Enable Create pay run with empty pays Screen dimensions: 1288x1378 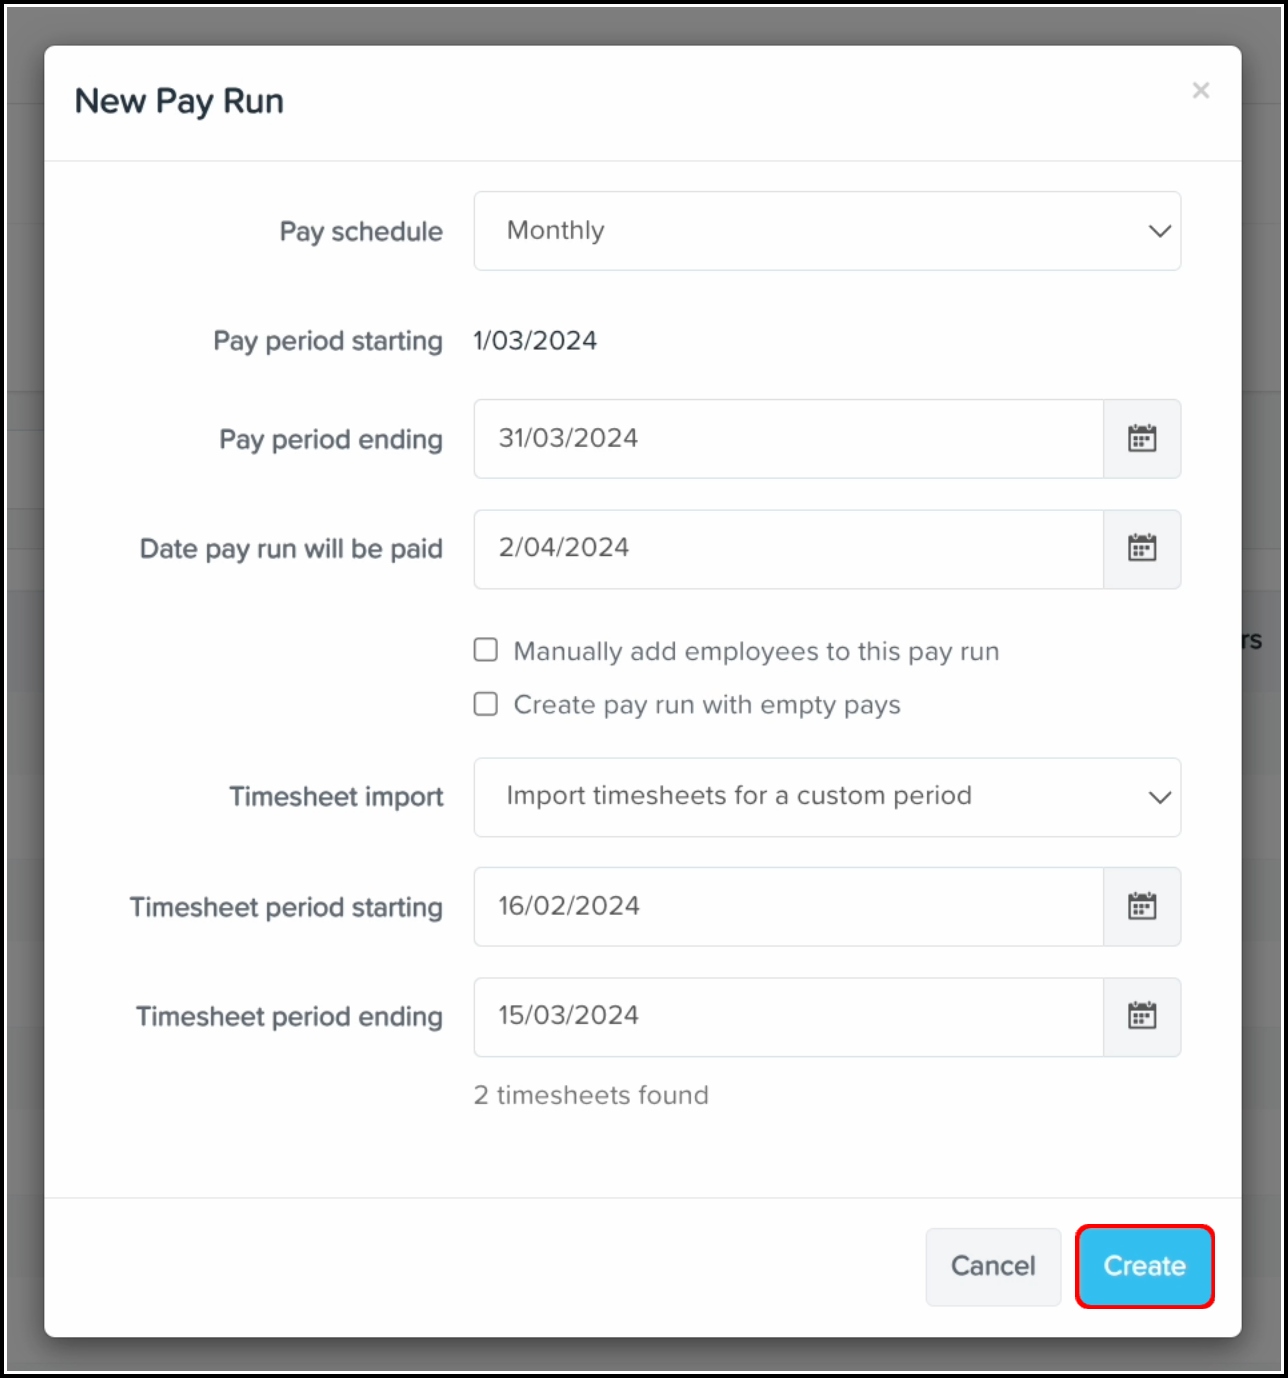(x=486, y=705)
